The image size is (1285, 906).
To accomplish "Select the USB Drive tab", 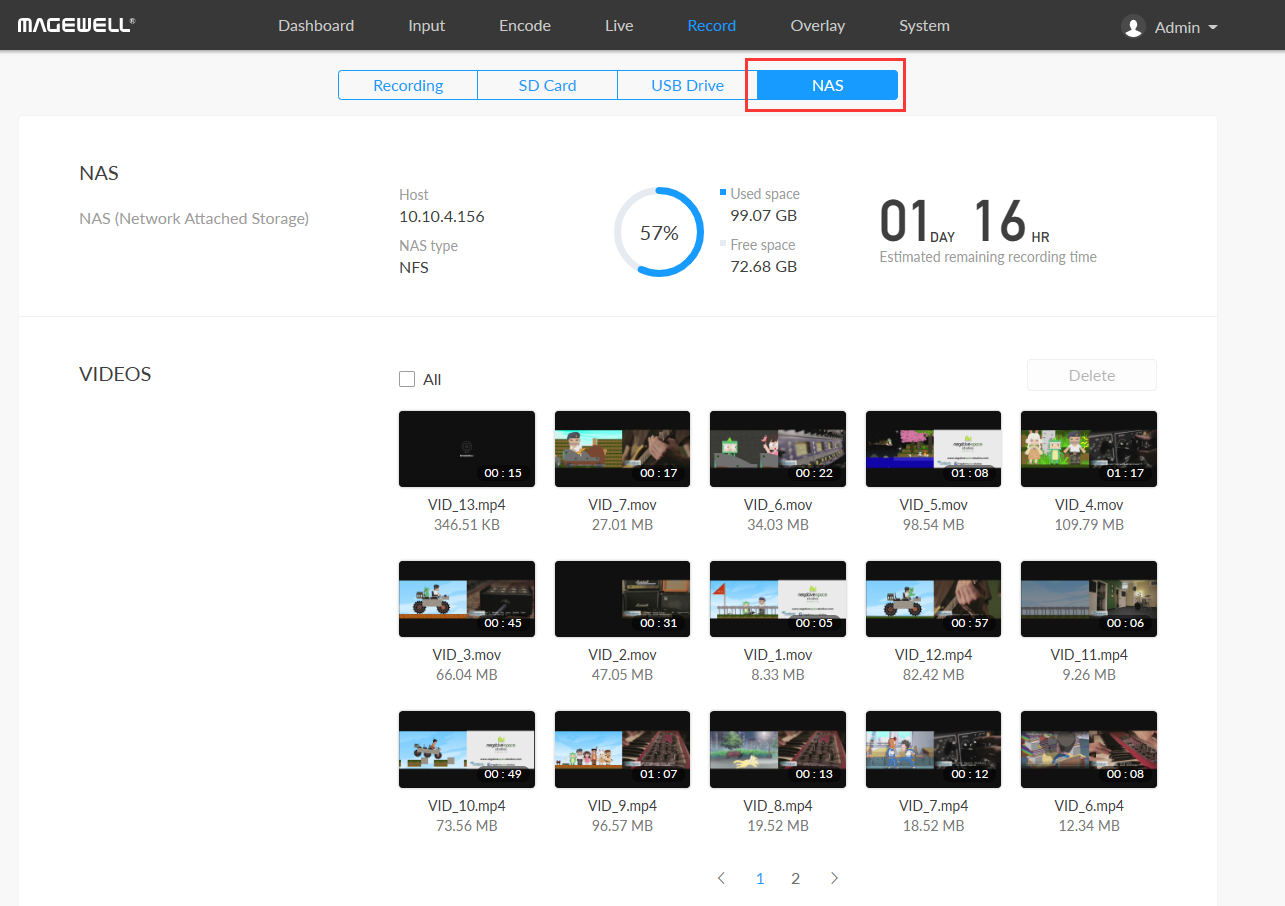I will 687,85.
